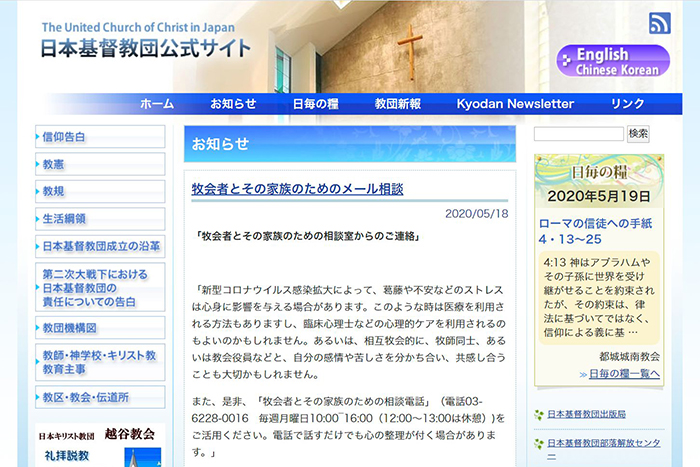This screenshot has width=700, height=467.
Task: Click the green leaf icon beside 部落解放センター
Action: pos(539,443)
